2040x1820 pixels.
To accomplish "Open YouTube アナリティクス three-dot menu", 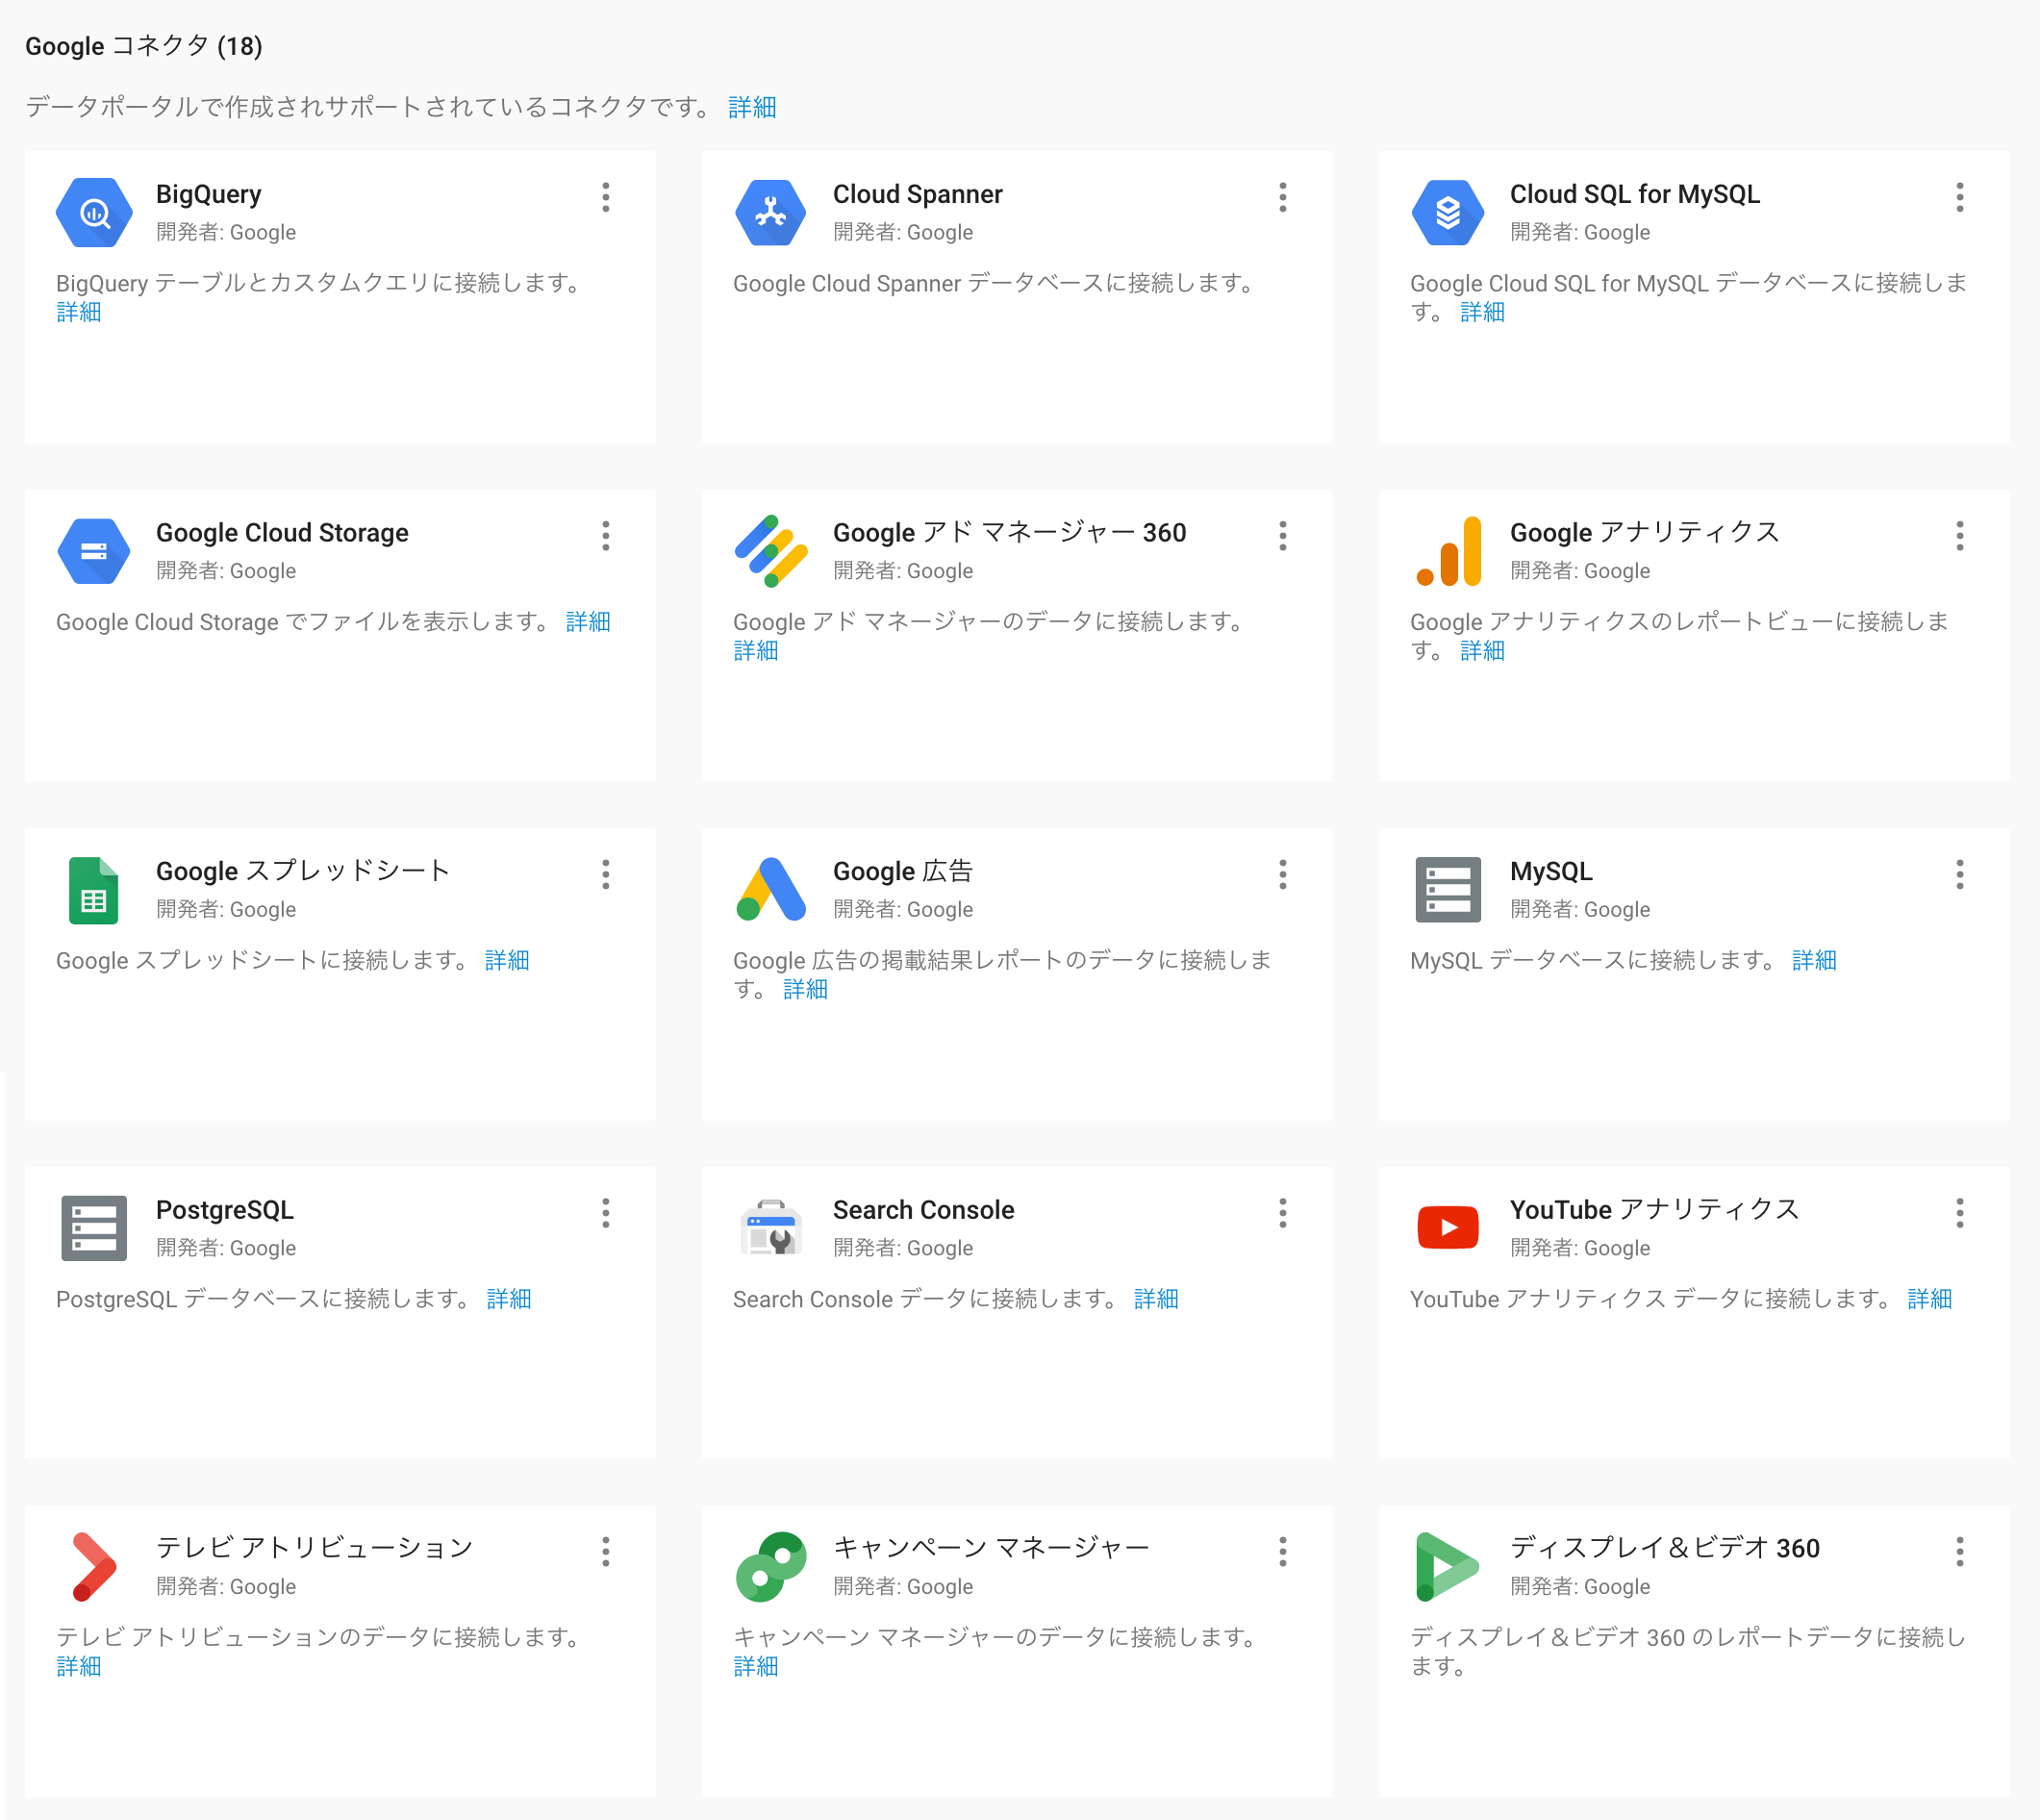I will click(1959, 1213).
